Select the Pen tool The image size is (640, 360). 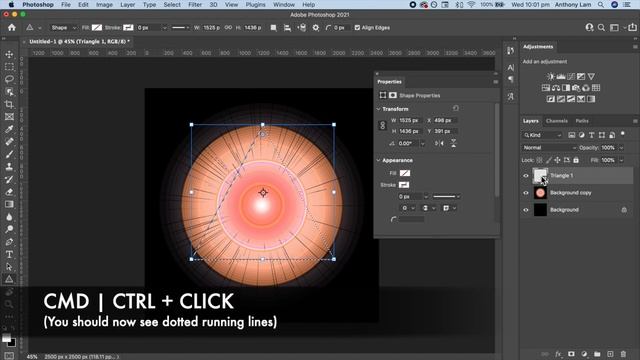click(x=9, y=242)
